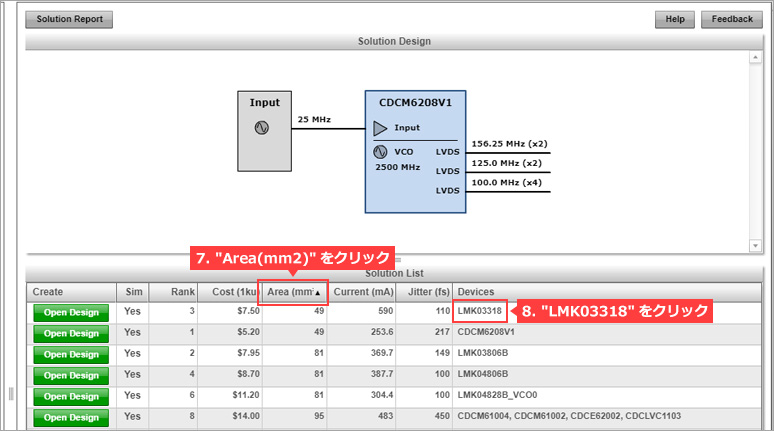Click the 25 MHz input frequency label
Viewport: 774px width, 431px height.
coord(314,119)
